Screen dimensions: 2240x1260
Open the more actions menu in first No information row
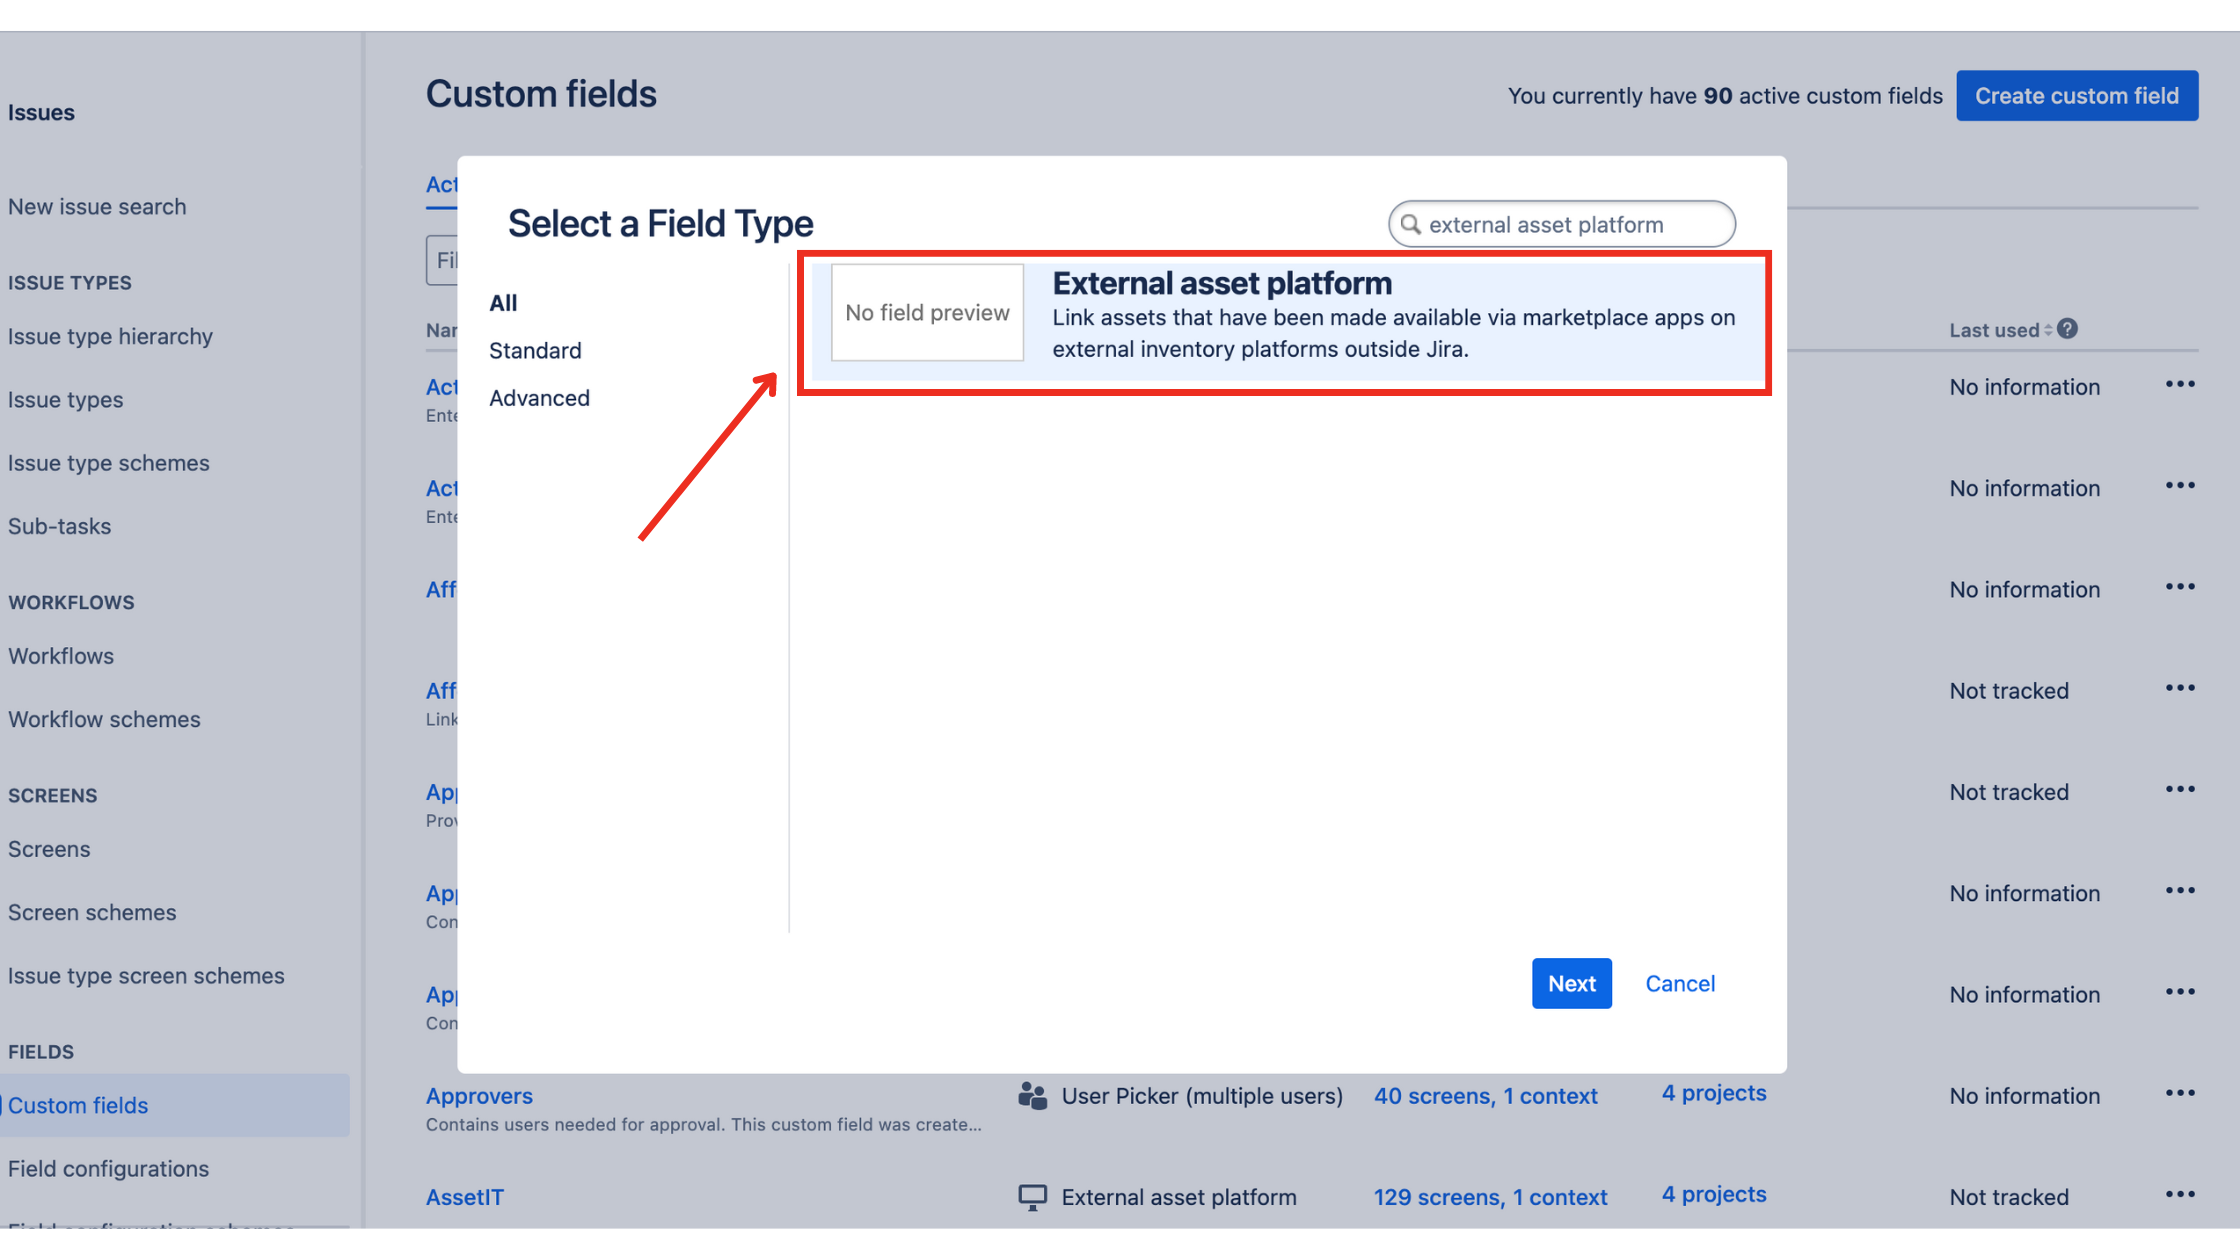(x=2180, y=384)
